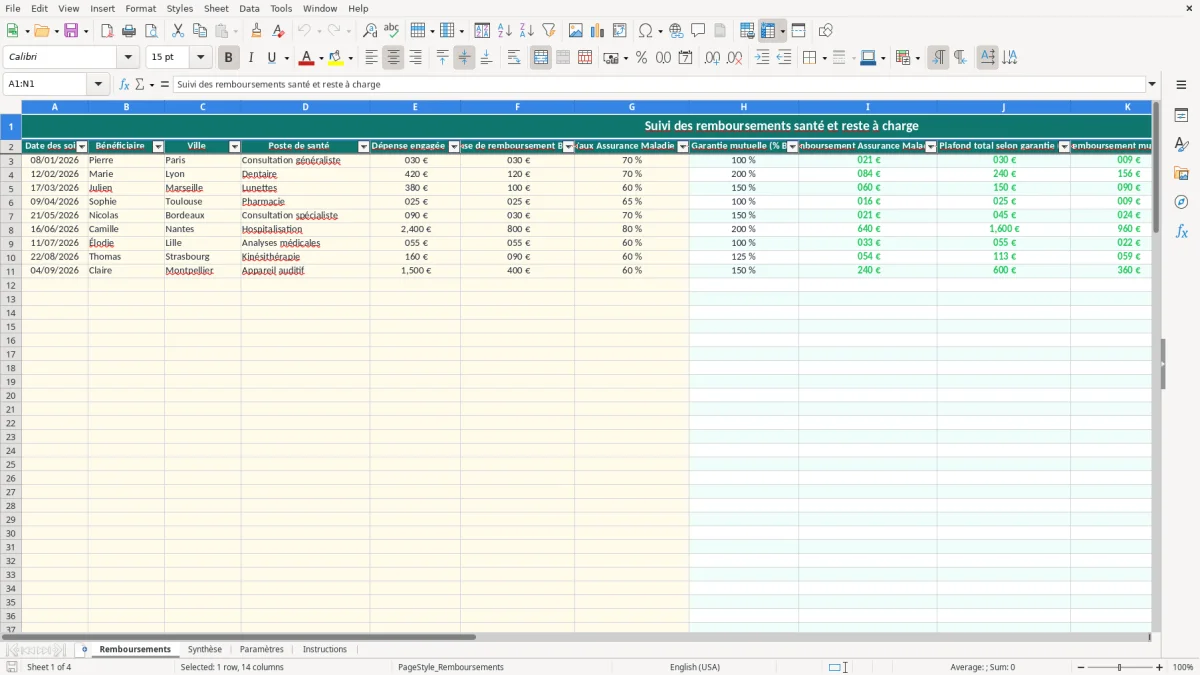Open Print Preview
This screenshot has height=675, width=1200.
151,31
